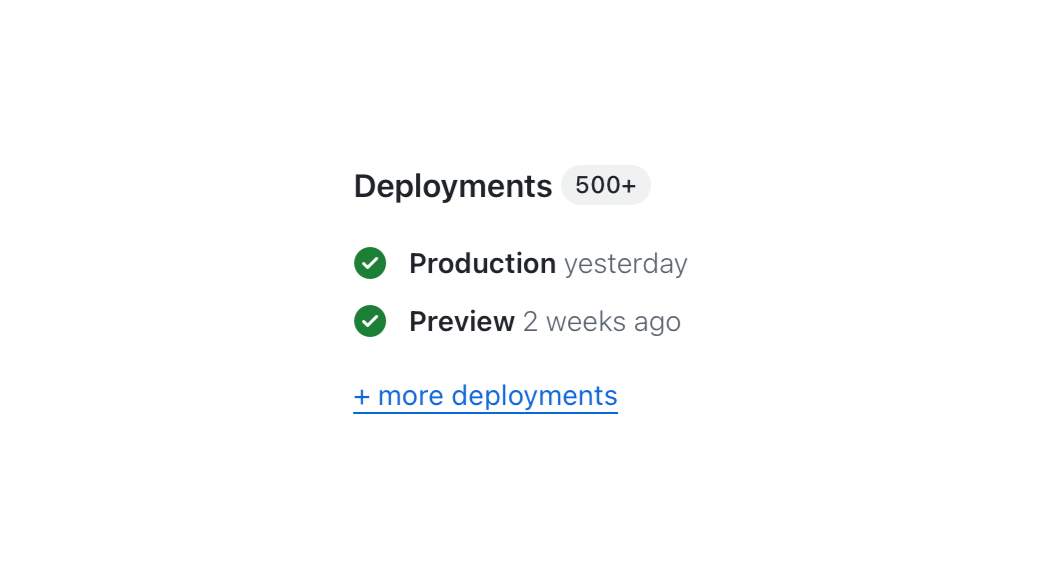Open the Deployments section title
1042x586 pixels.
(452, 186)
